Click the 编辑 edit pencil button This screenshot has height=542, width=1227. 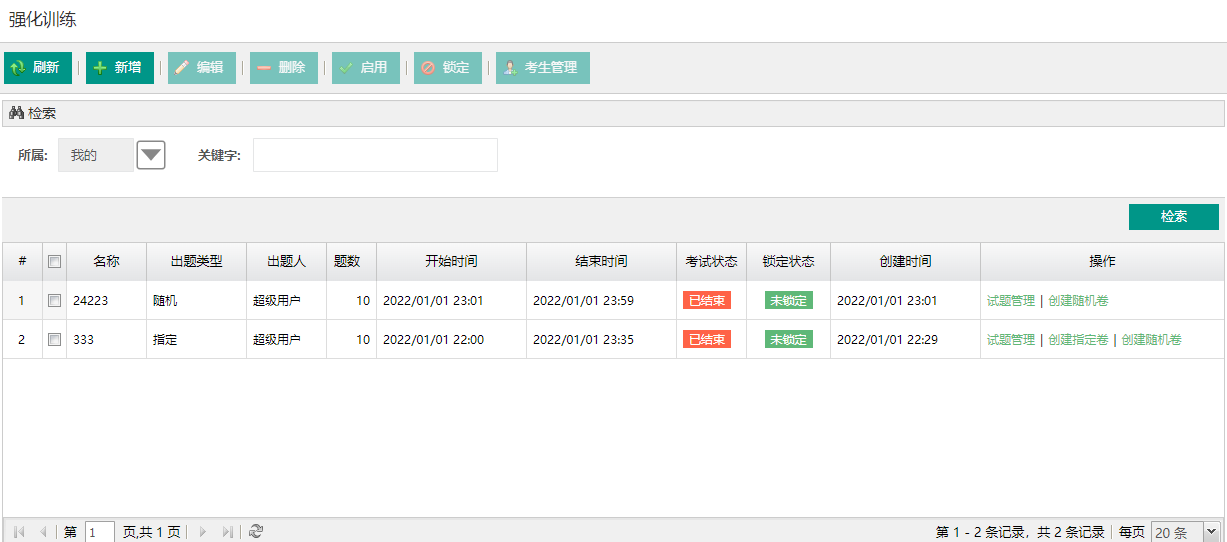click(x=201, y=68)
